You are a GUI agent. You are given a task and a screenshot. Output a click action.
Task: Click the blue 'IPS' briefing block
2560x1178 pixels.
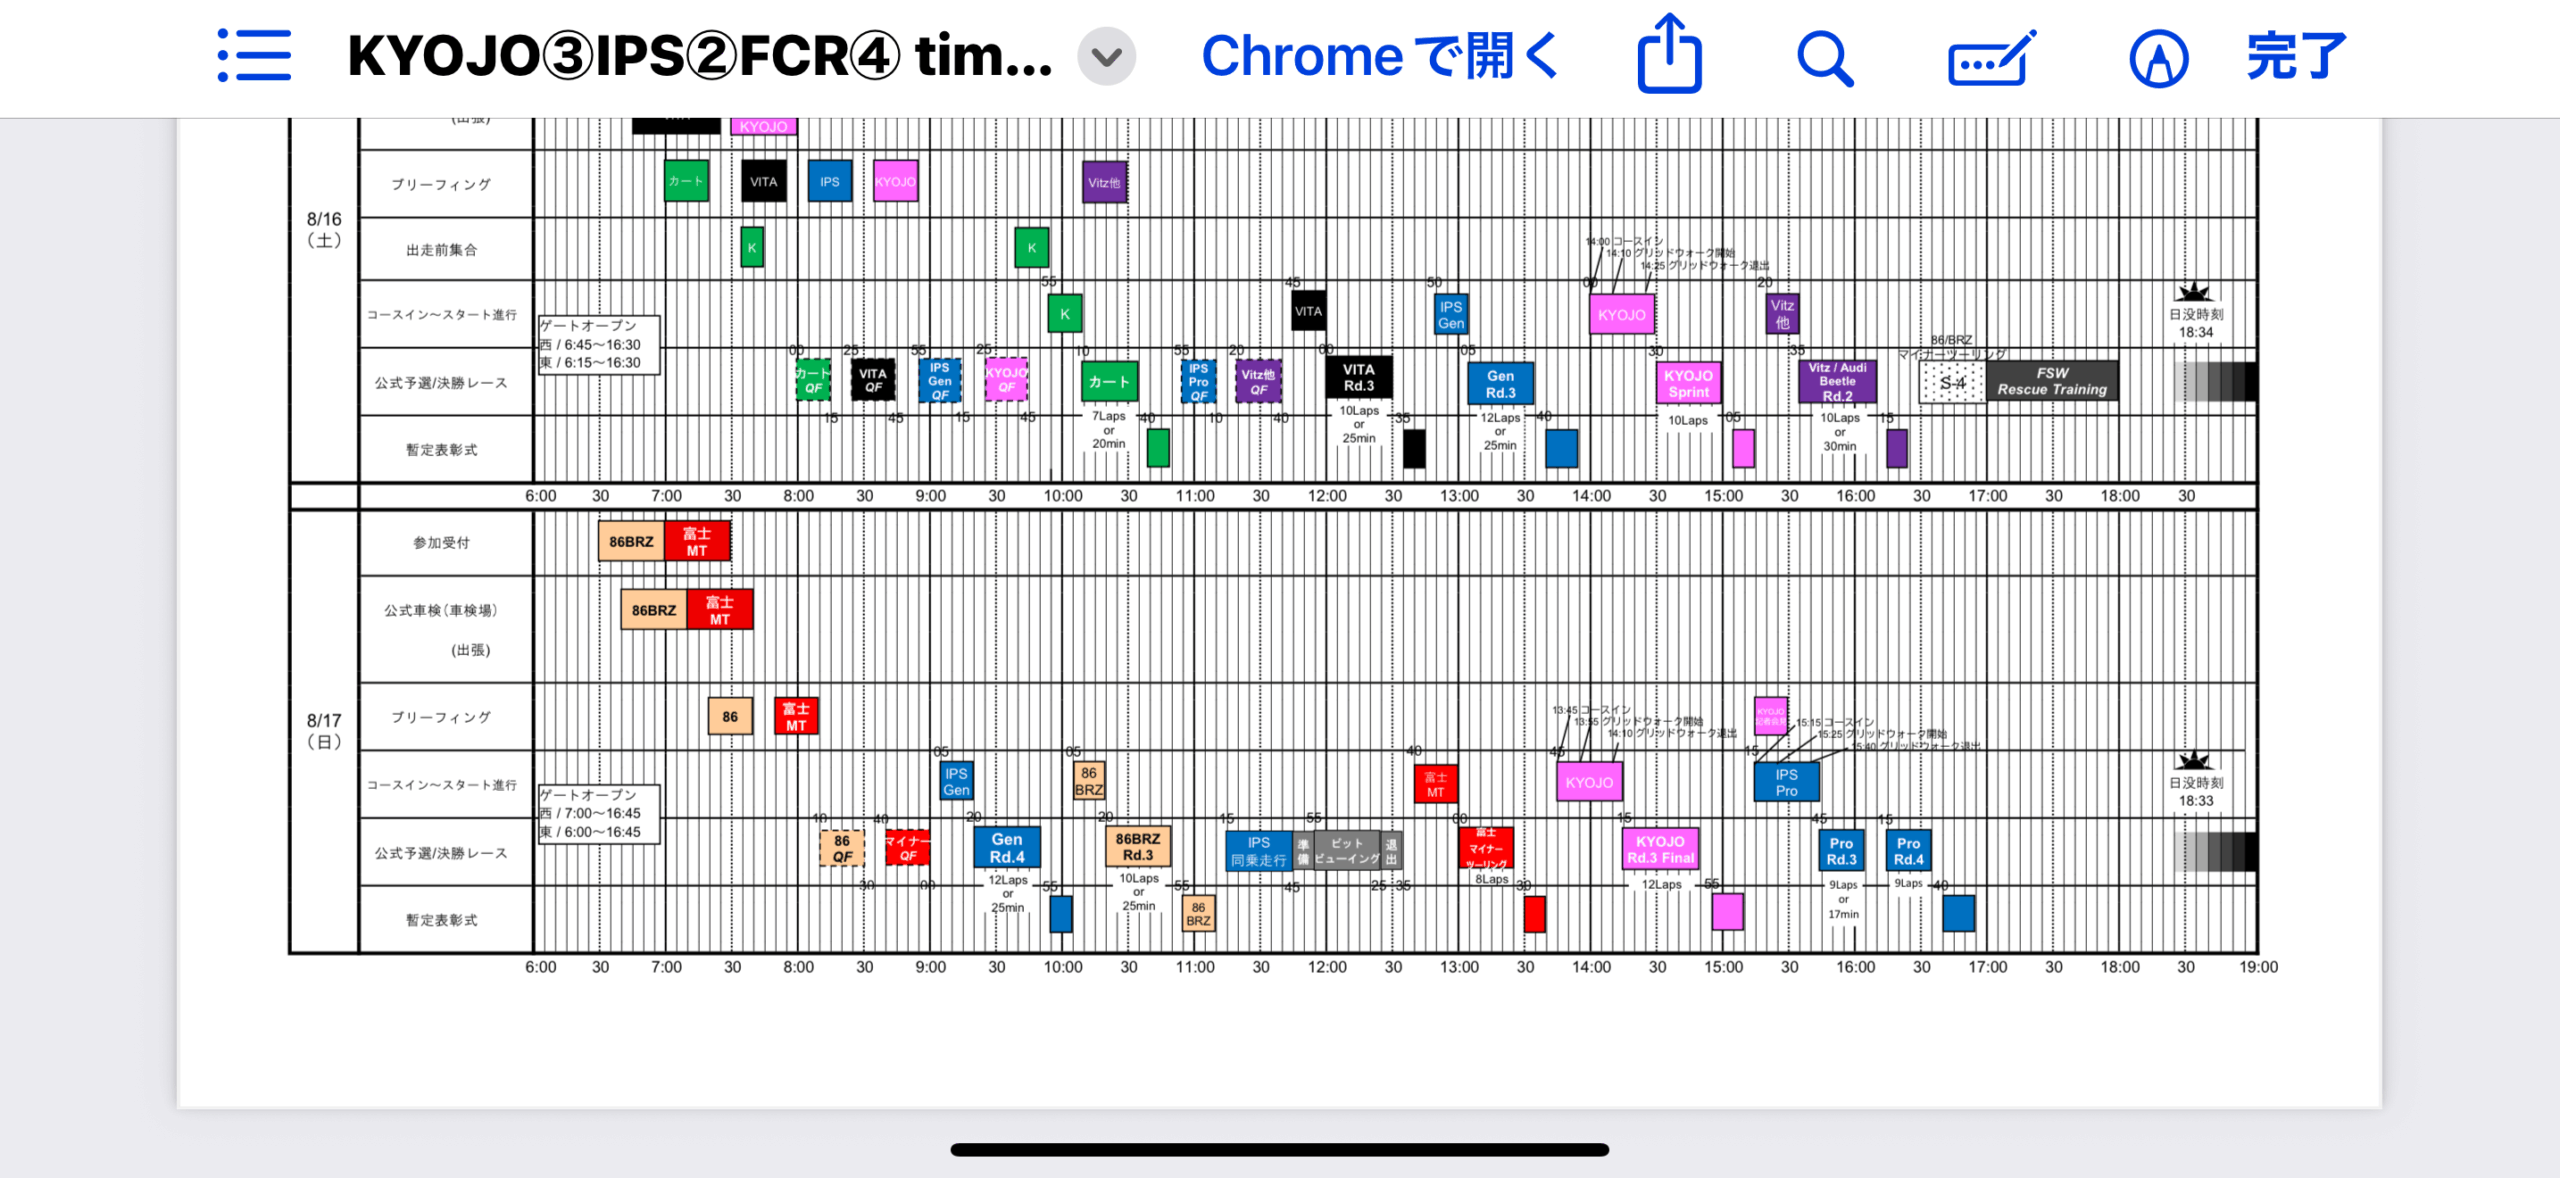[x=830, y=181]
